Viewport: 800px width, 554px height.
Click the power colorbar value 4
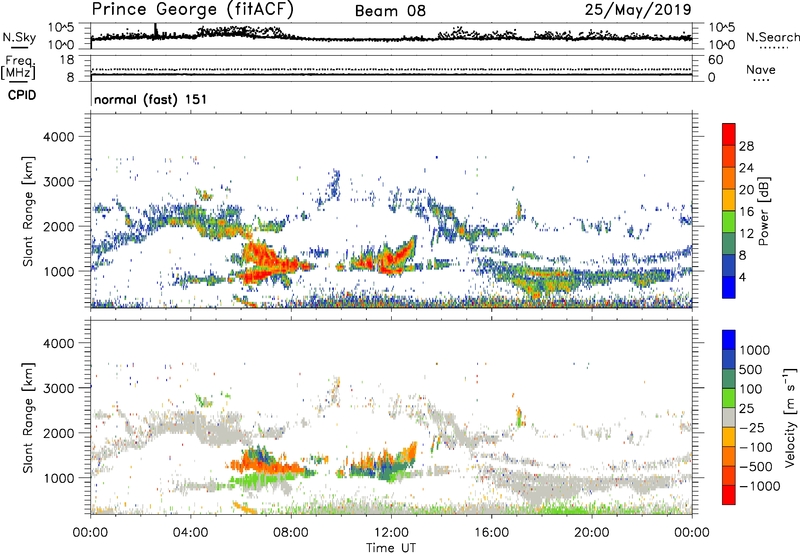tap(742, 277)
